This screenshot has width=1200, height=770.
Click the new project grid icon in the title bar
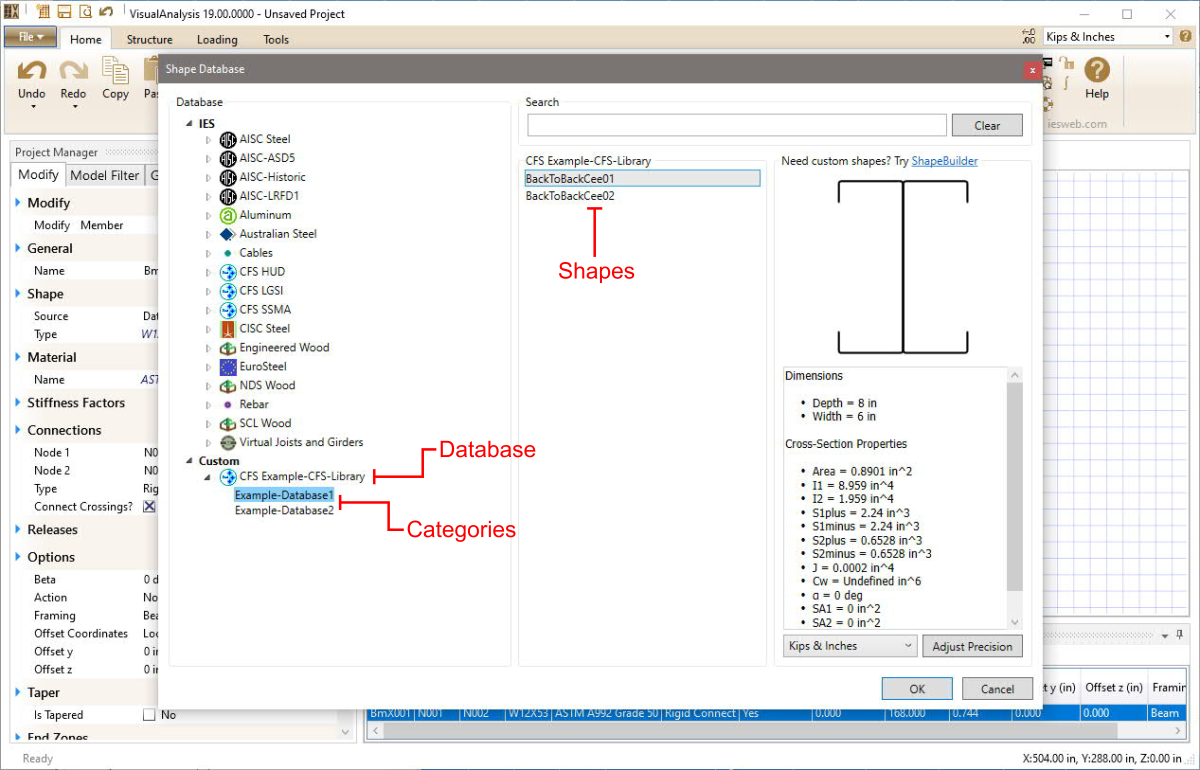coord(42,13)
